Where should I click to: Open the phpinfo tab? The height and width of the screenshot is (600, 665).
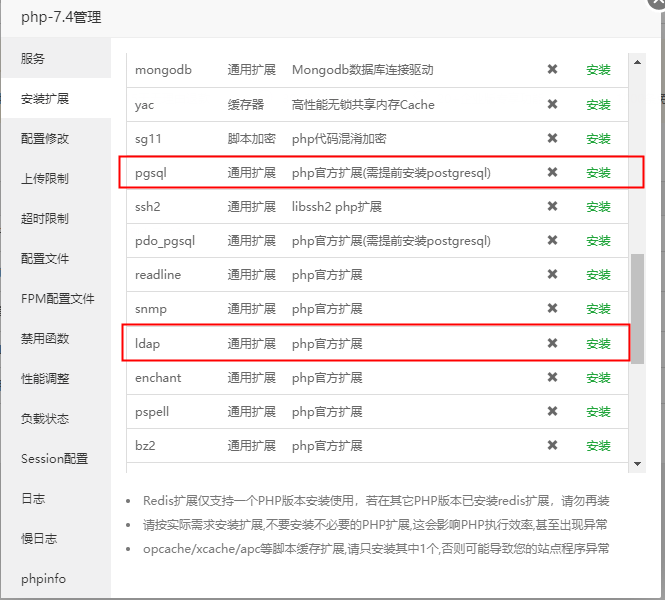click(41, 579)
